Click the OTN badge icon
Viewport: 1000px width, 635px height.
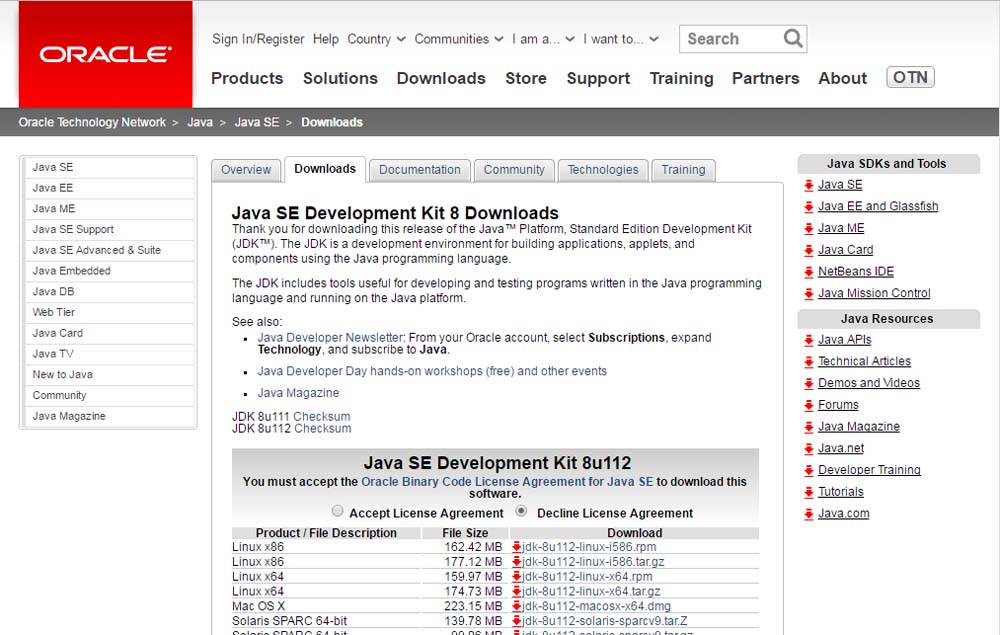910,77
